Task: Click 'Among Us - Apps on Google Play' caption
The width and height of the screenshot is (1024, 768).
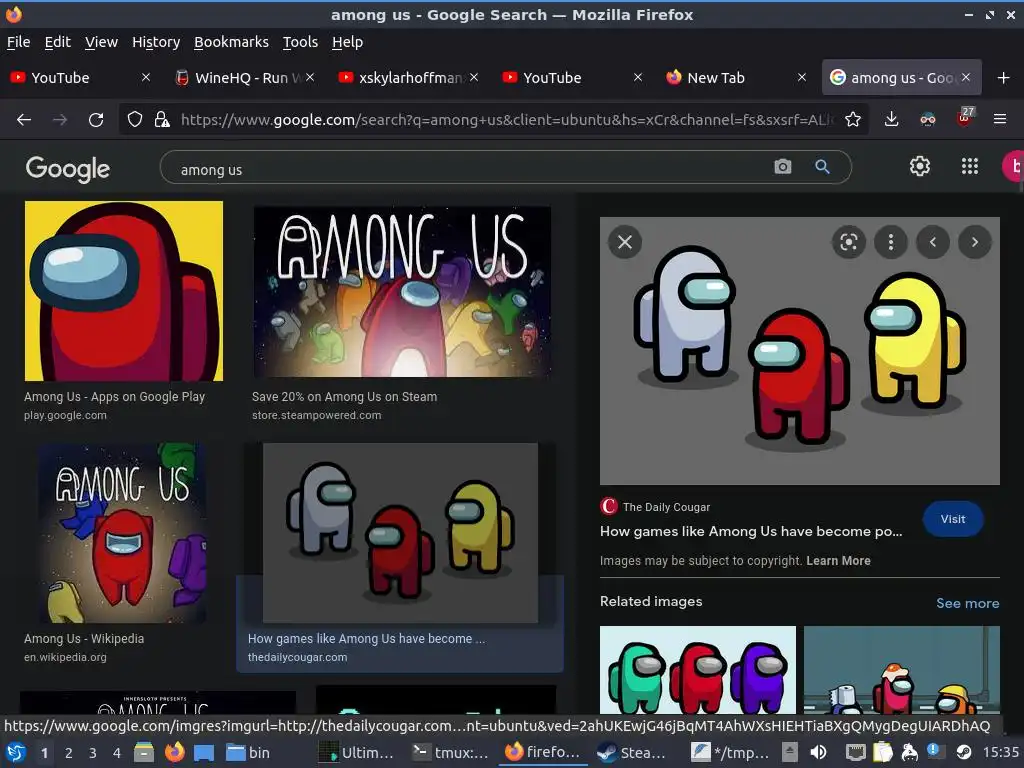Action: 114,396
